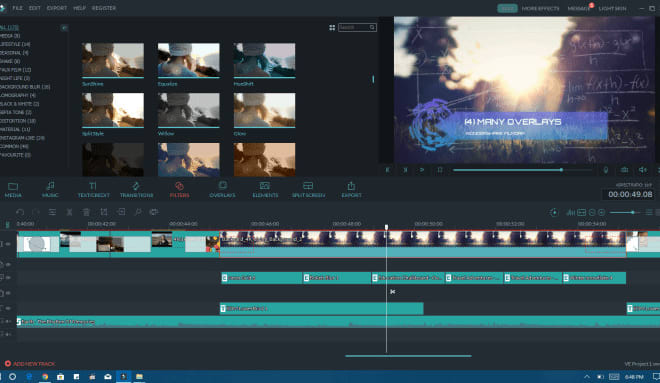Take a snapshot of the preview
Image resolution: width=660 pixels, height=383 pixels.
625,170
